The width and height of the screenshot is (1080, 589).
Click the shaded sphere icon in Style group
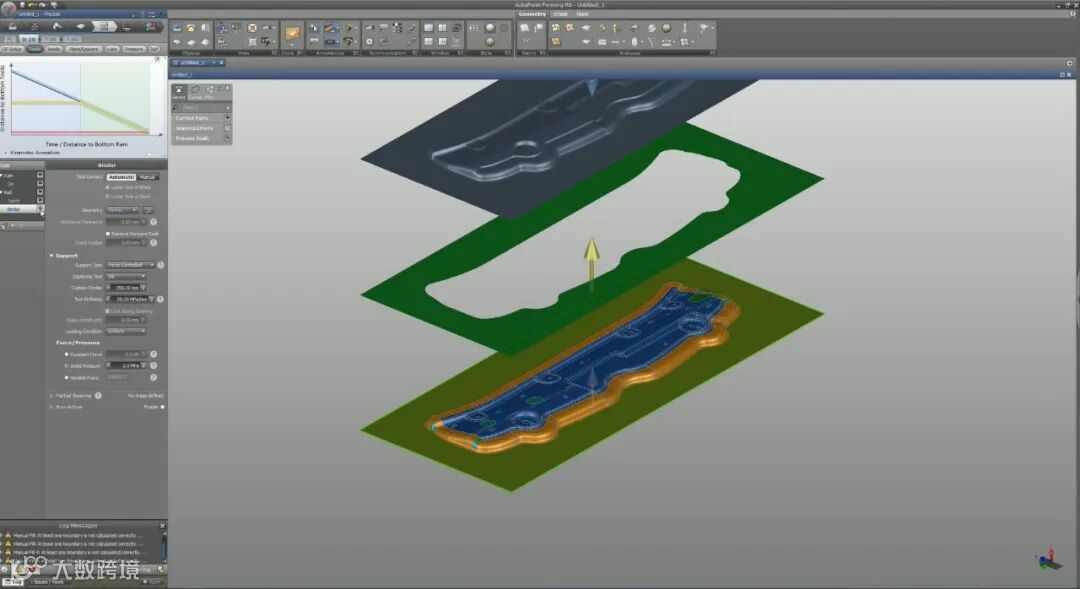point(490,28)
